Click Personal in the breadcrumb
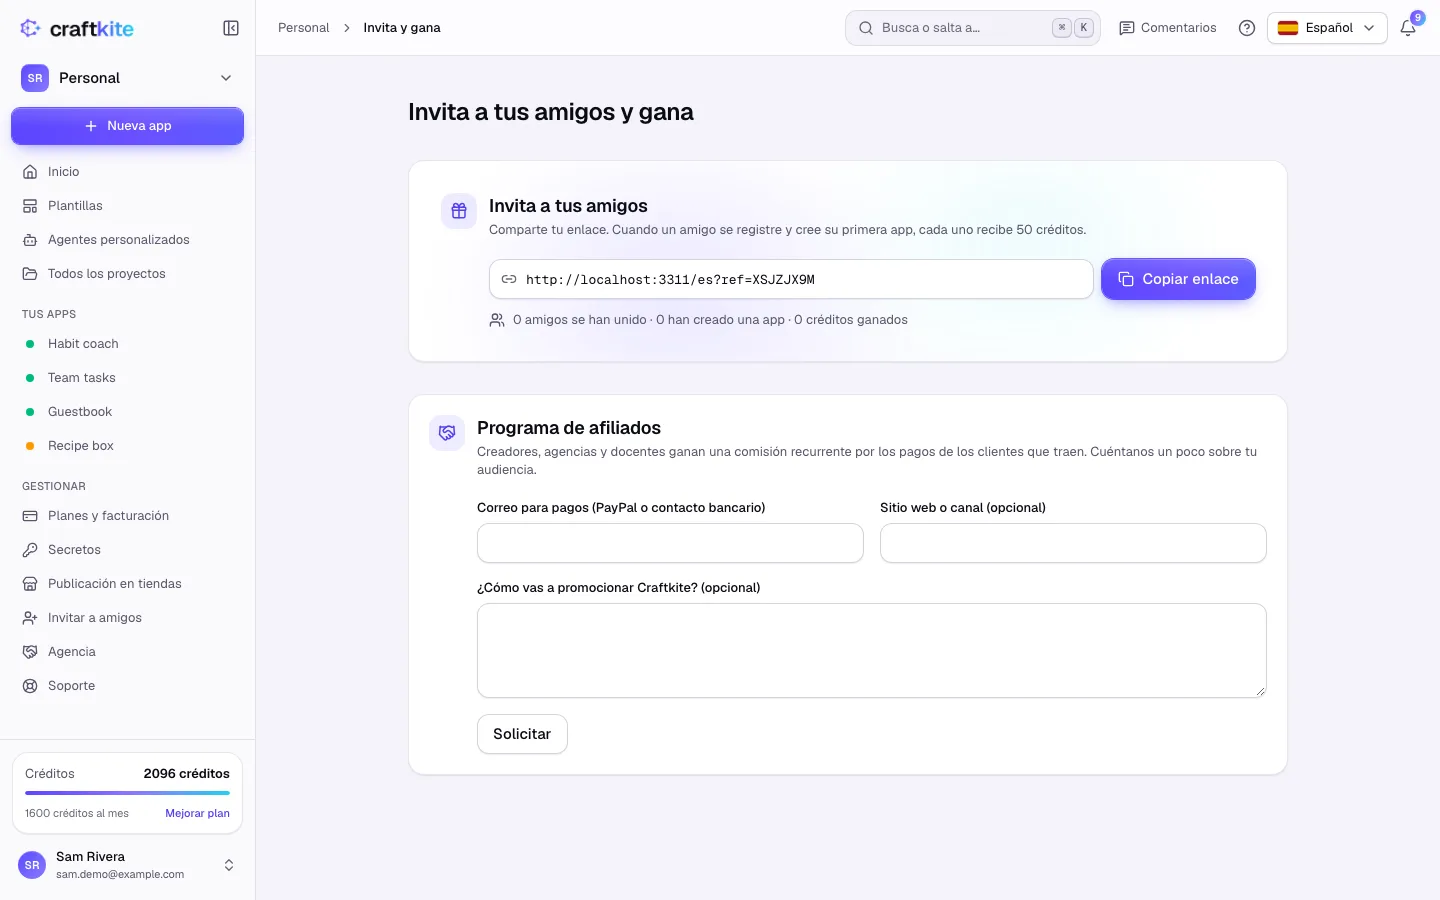This screenshot has width=1440, height=900. (303, 28)
